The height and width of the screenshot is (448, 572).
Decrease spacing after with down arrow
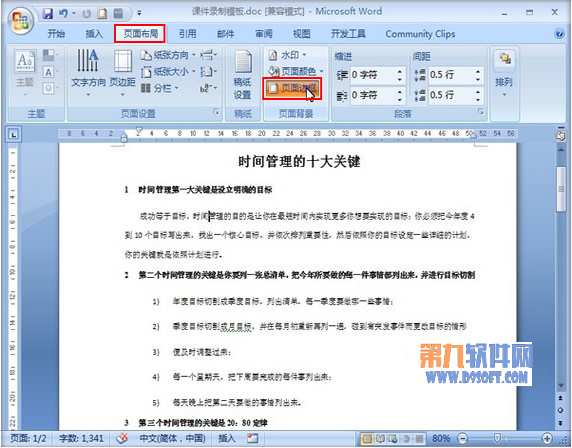coord(478,100)
